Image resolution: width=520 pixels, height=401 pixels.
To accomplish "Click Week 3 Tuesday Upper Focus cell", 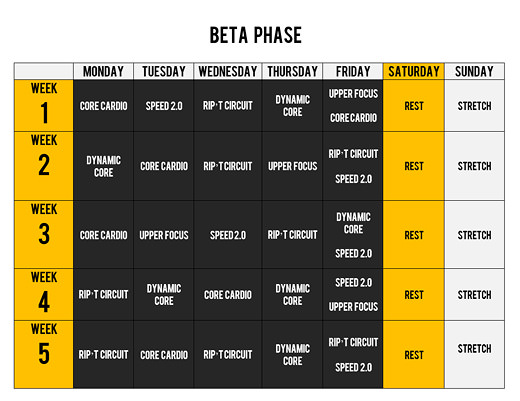I will pos(164,235).
